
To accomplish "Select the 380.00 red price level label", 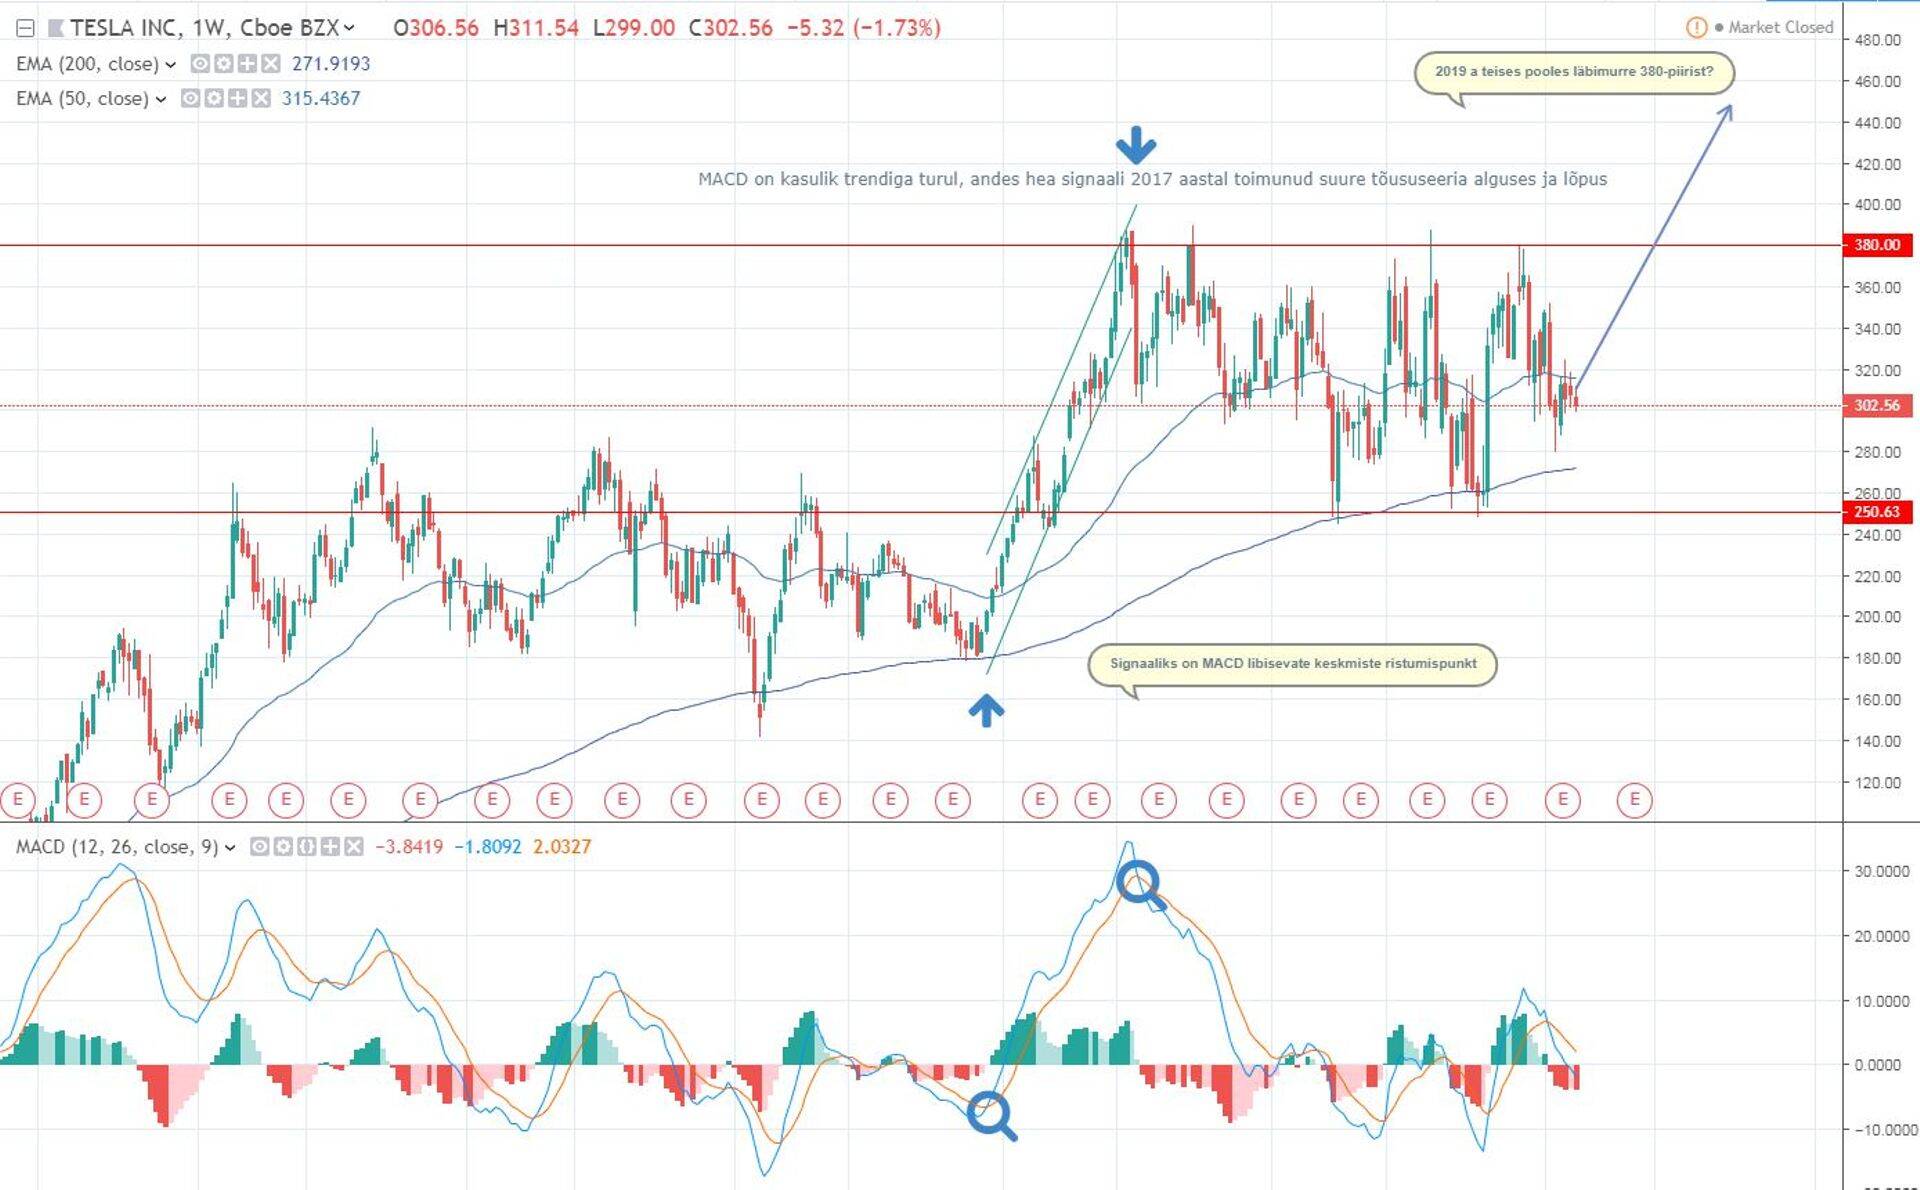I will [1876, 245].
